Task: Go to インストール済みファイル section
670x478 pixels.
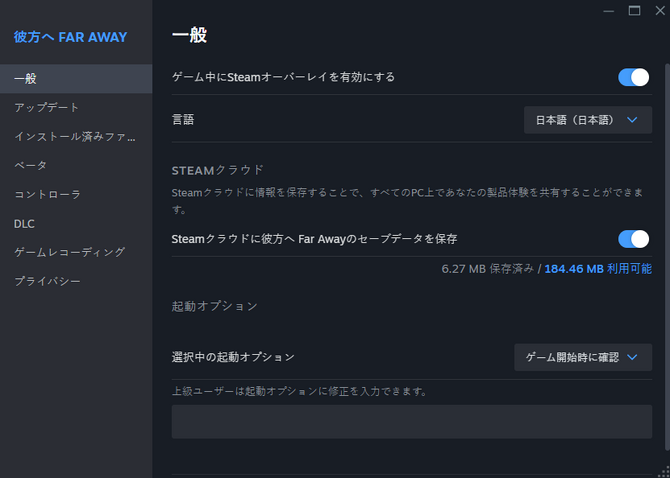Action: click(76, 136)
